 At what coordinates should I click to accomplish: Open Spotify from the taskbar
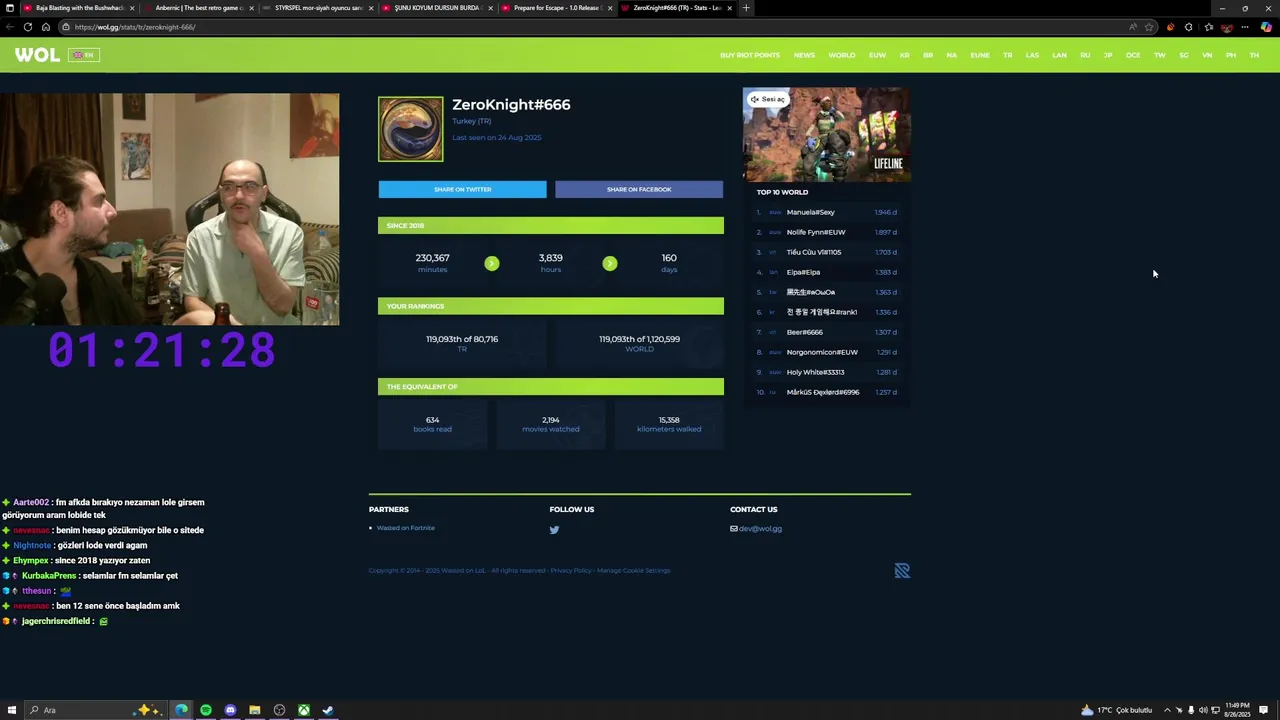(x=206, y=710)
